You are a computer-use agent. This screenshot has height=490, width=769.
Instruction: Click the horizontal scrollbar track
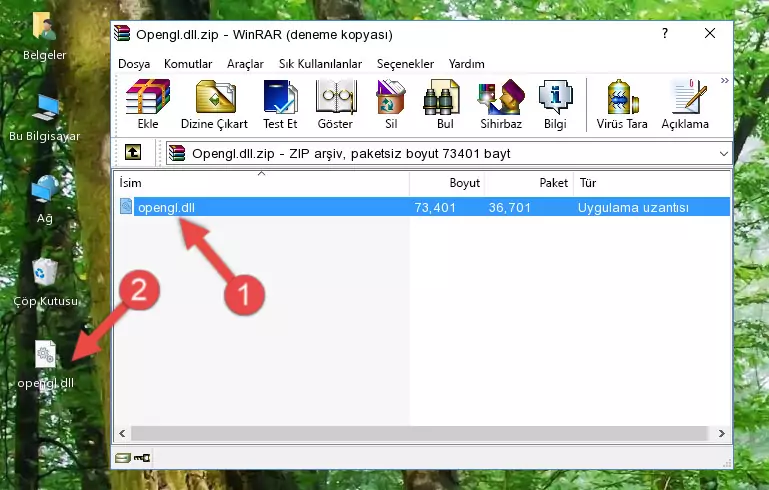coord(419,433)
